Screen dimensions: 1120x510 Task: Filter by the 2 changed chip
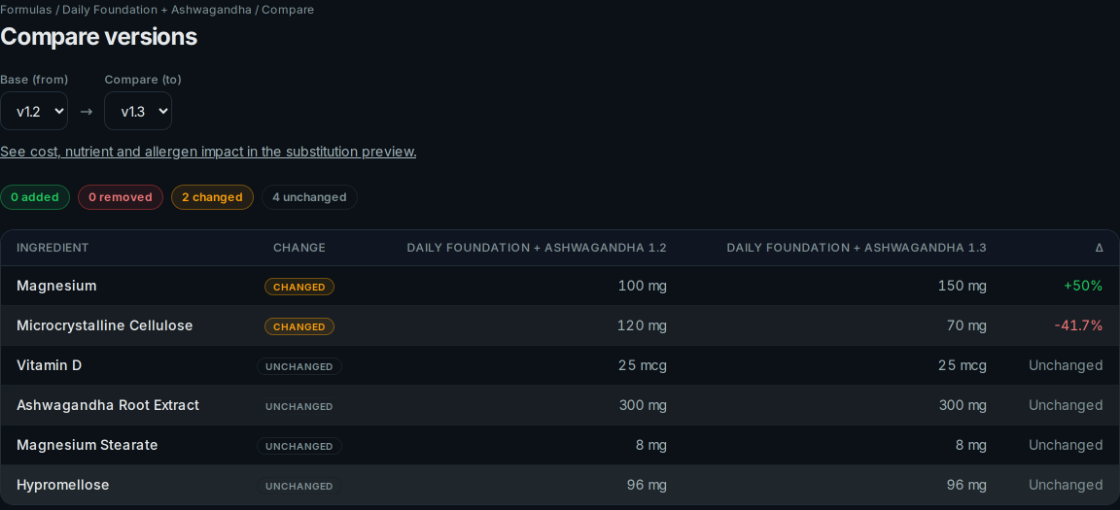pyautogui.click(x=212, y=197)
